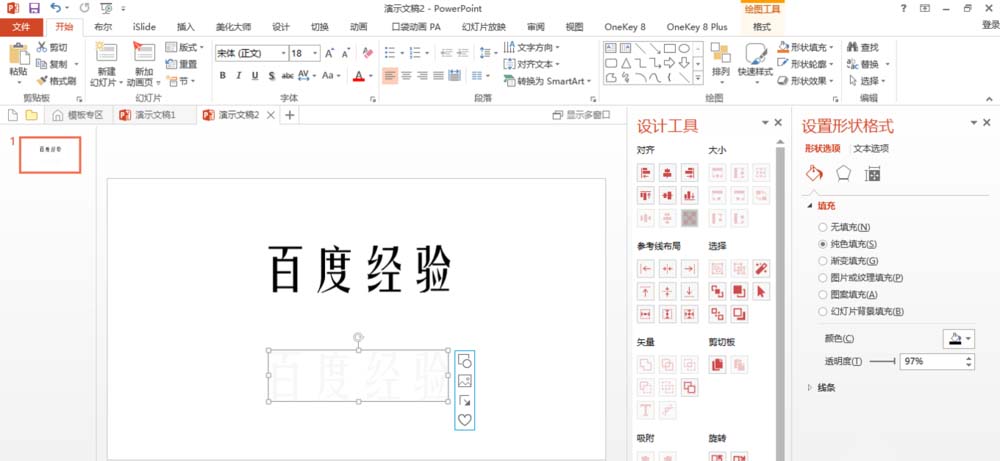This screenshot has width=1000, height=461.
Task: Select the 幻灯片背景填充(B) radio button
Action: pyautogui.click(x=822, y=311)
